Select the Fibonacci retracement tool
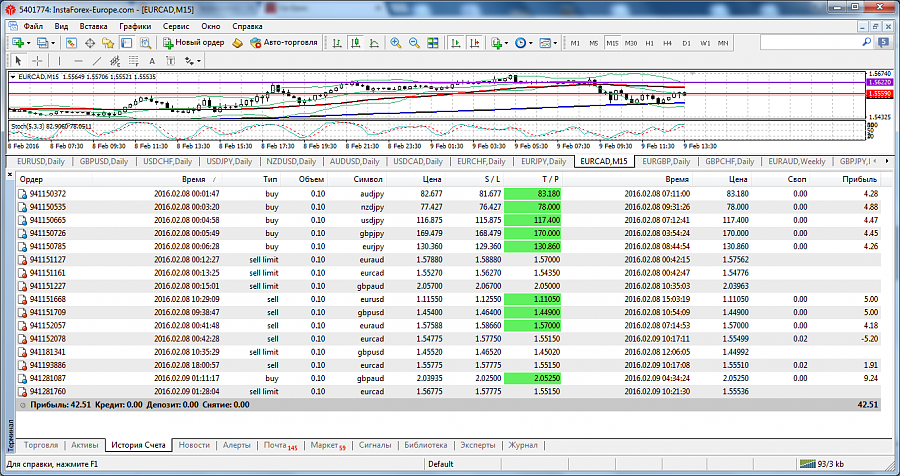Image resolution: width=900 pixels, height=476 pixels. click(x=133, y=60)
